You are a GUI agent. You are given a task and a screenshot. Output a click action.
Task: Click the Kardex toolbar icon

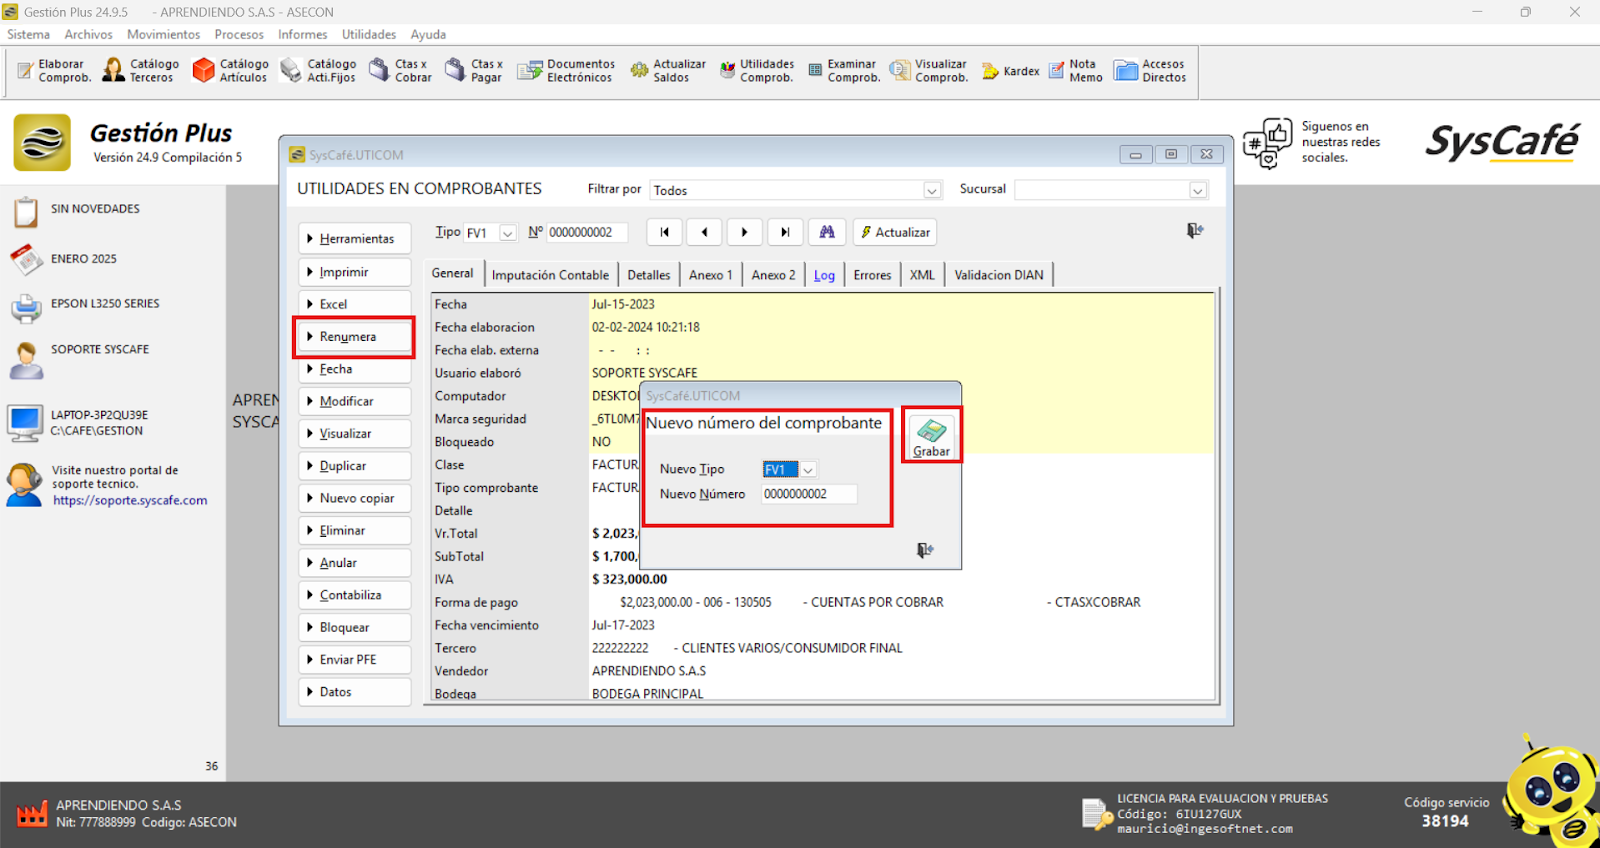point(1010,71)
